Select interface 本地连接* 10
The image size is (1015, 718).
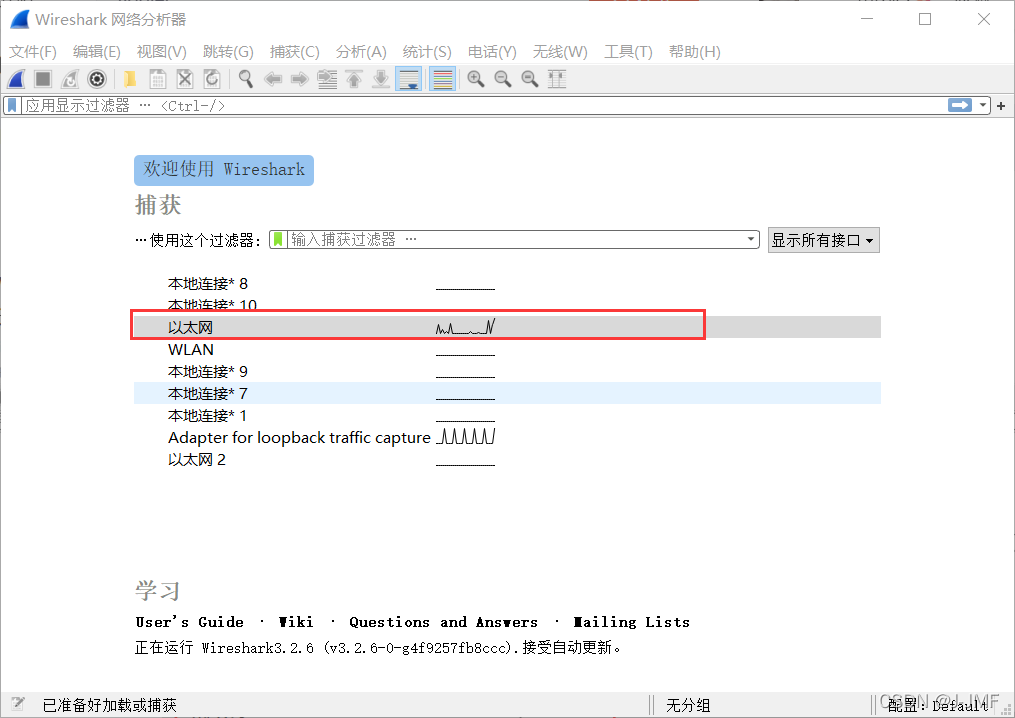coord(508,304)
